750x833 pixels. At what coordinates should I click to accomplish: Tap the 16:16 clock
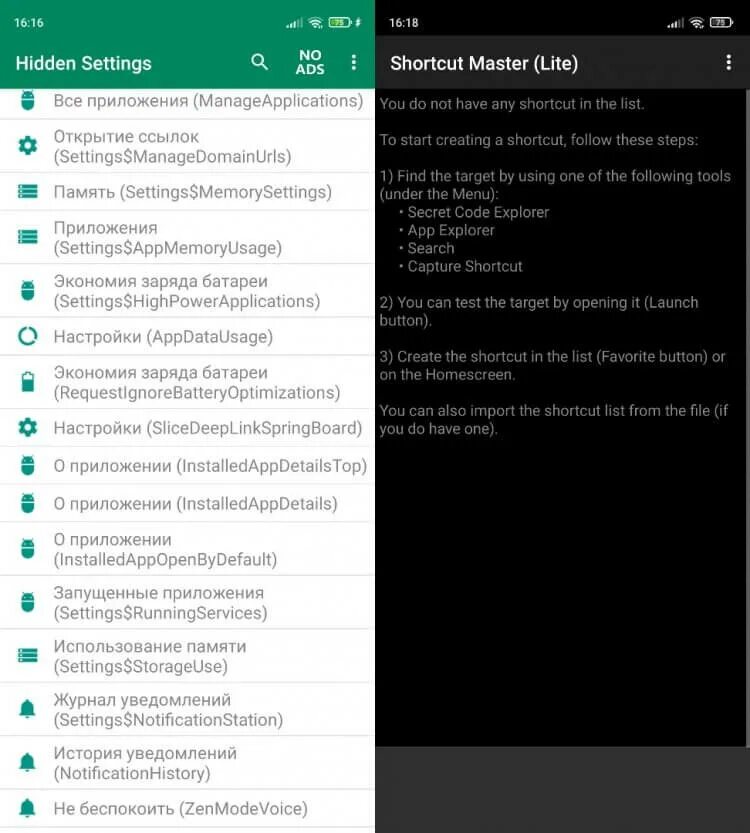pos(29,22)
